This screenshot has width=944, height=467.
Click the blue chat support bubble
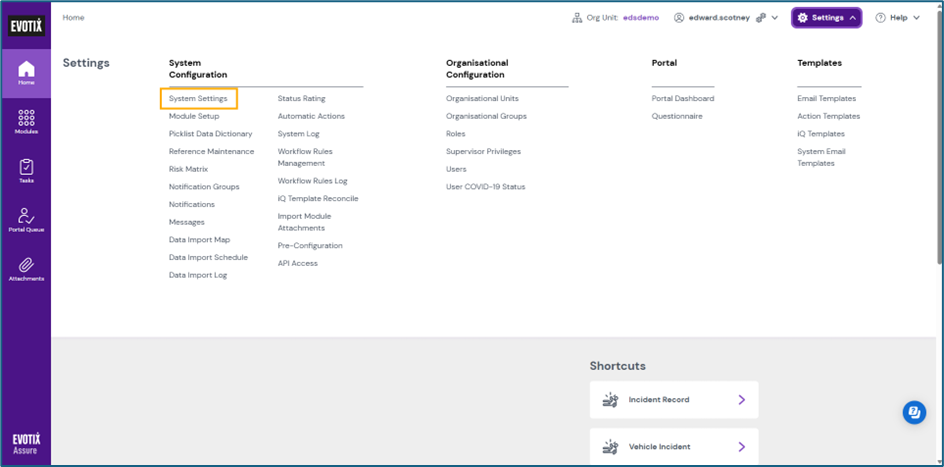914,412
